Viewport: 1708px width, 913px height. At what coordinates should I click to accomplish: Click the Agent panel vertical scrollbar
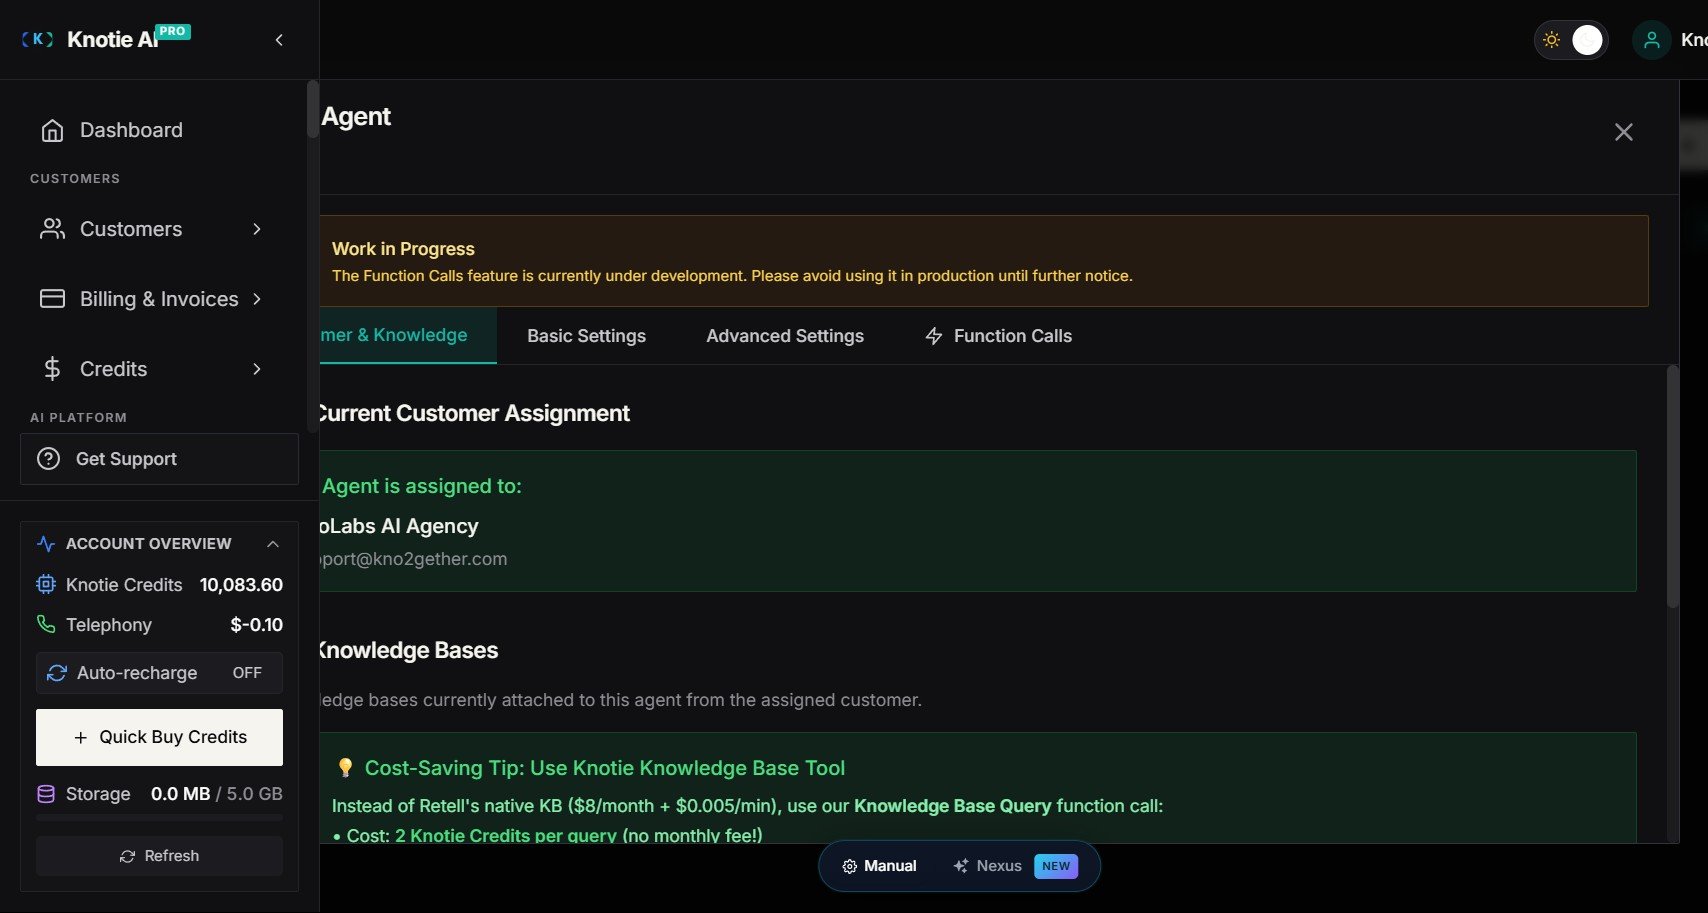click(x=1672, y=486)
